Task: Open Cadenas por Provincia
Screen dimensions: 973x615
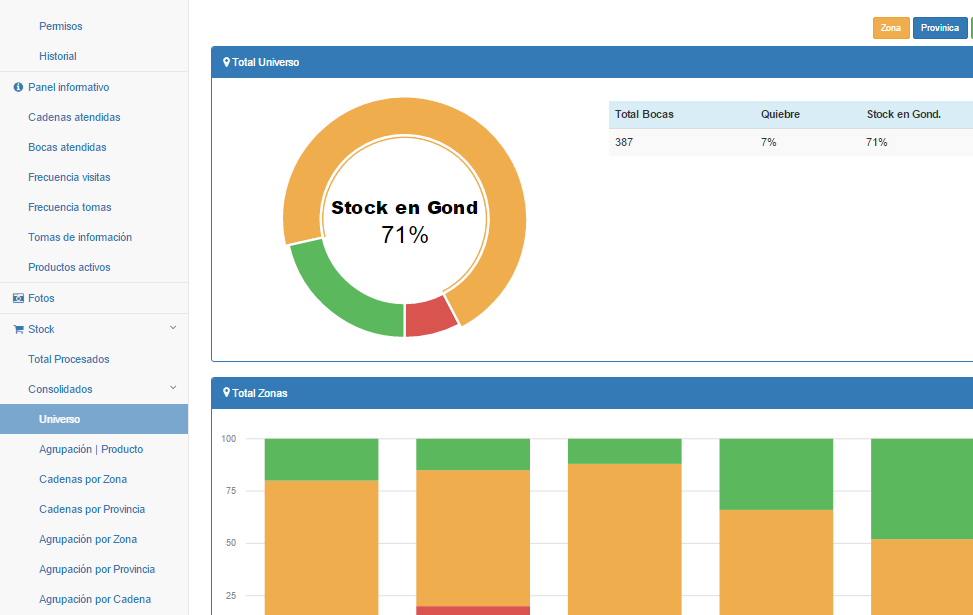Action: 92,510
